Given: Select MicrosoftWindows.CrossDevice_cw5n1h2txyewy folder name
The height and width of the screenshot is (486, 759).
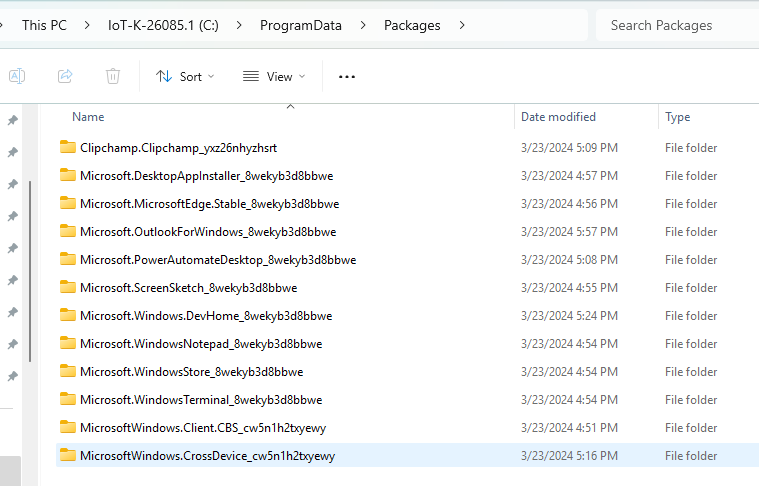Looking at the screenshot, I should point(208,456).
